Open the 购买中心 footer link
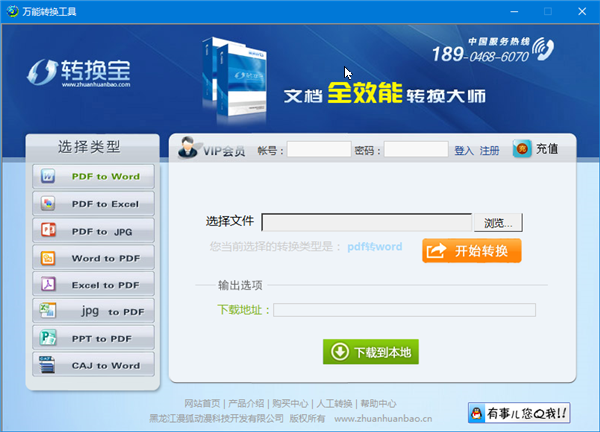The height and width of the screenshot is (432, 600). (290, 403)
